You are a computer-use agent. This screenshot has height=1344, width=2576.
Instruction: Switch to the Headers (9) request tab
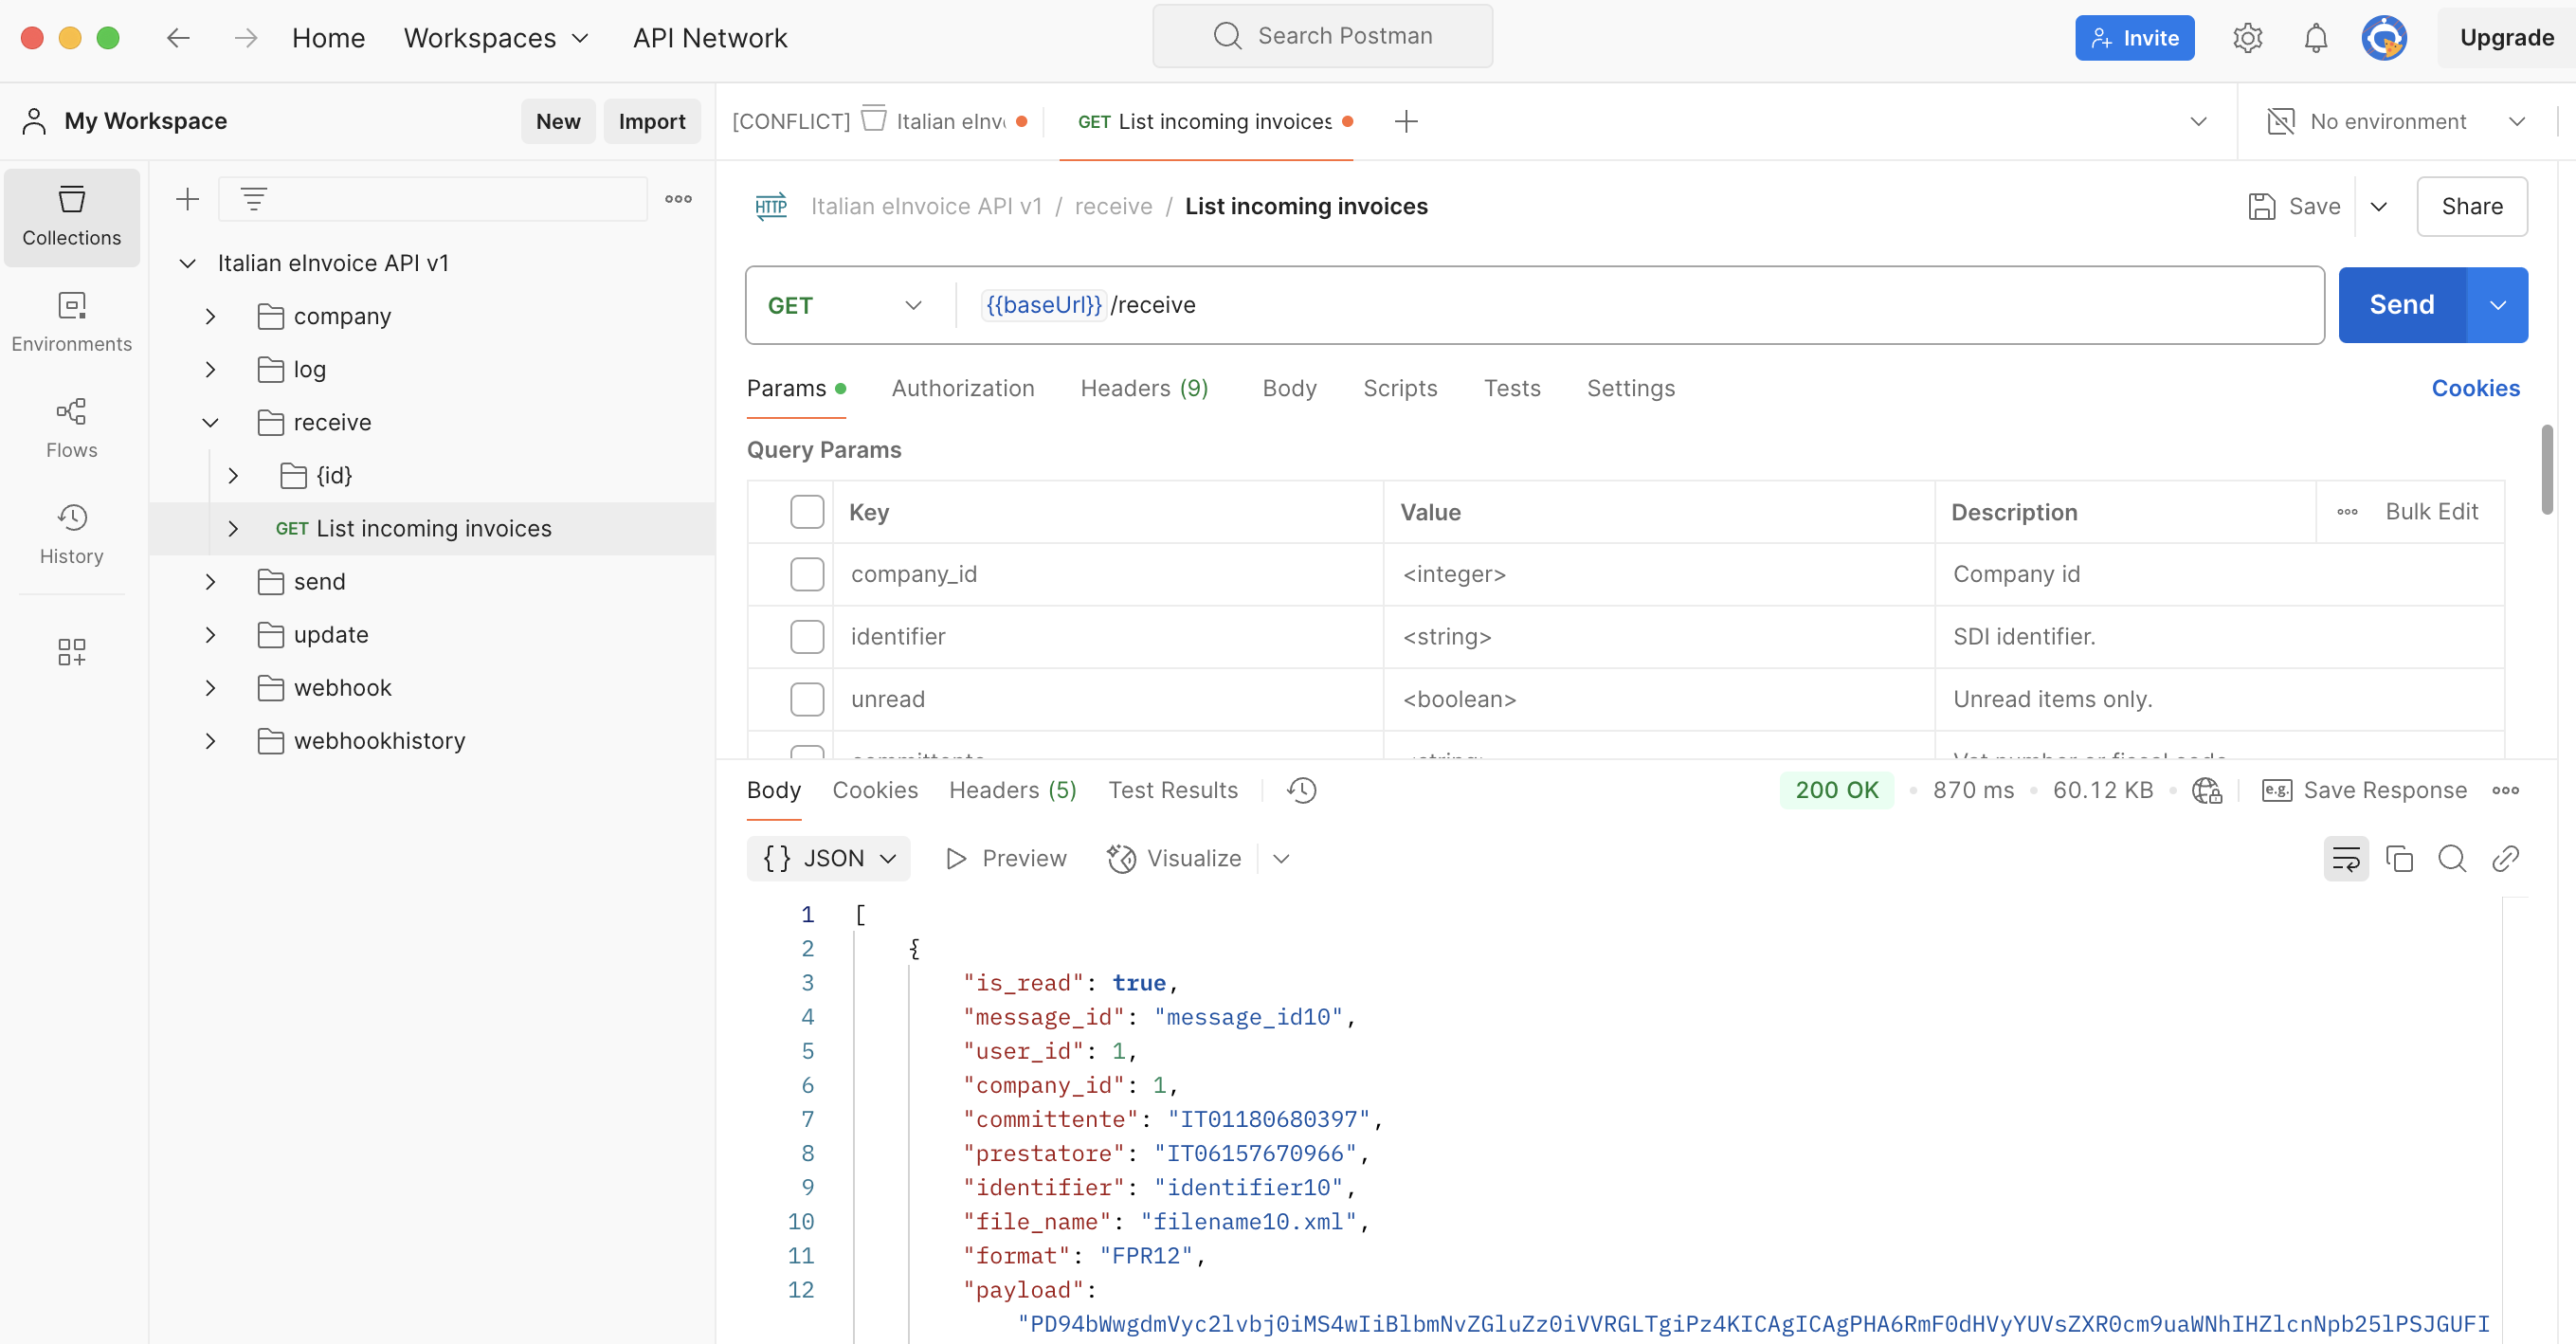click(x=1144, y=388)
